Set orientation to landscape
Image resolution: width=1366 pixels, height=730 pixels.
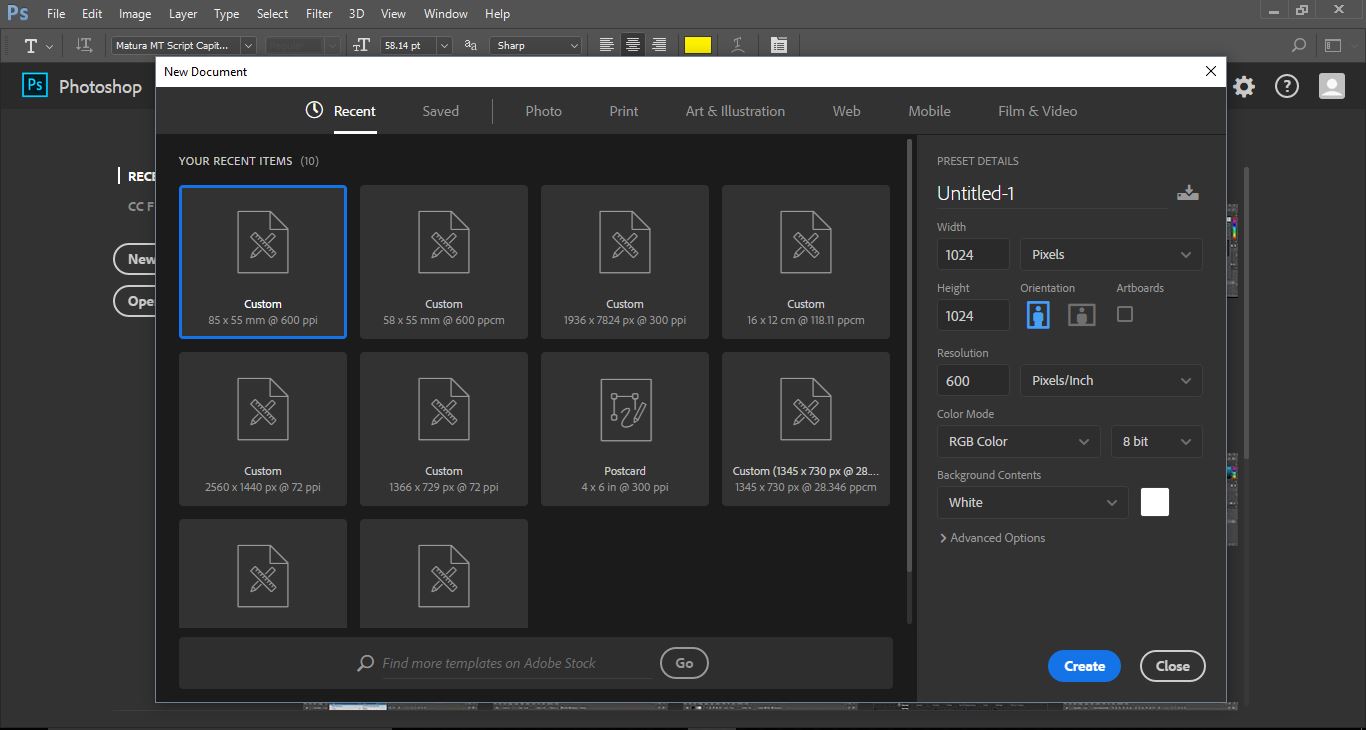pyautogui.click(x=1082, y=315)
